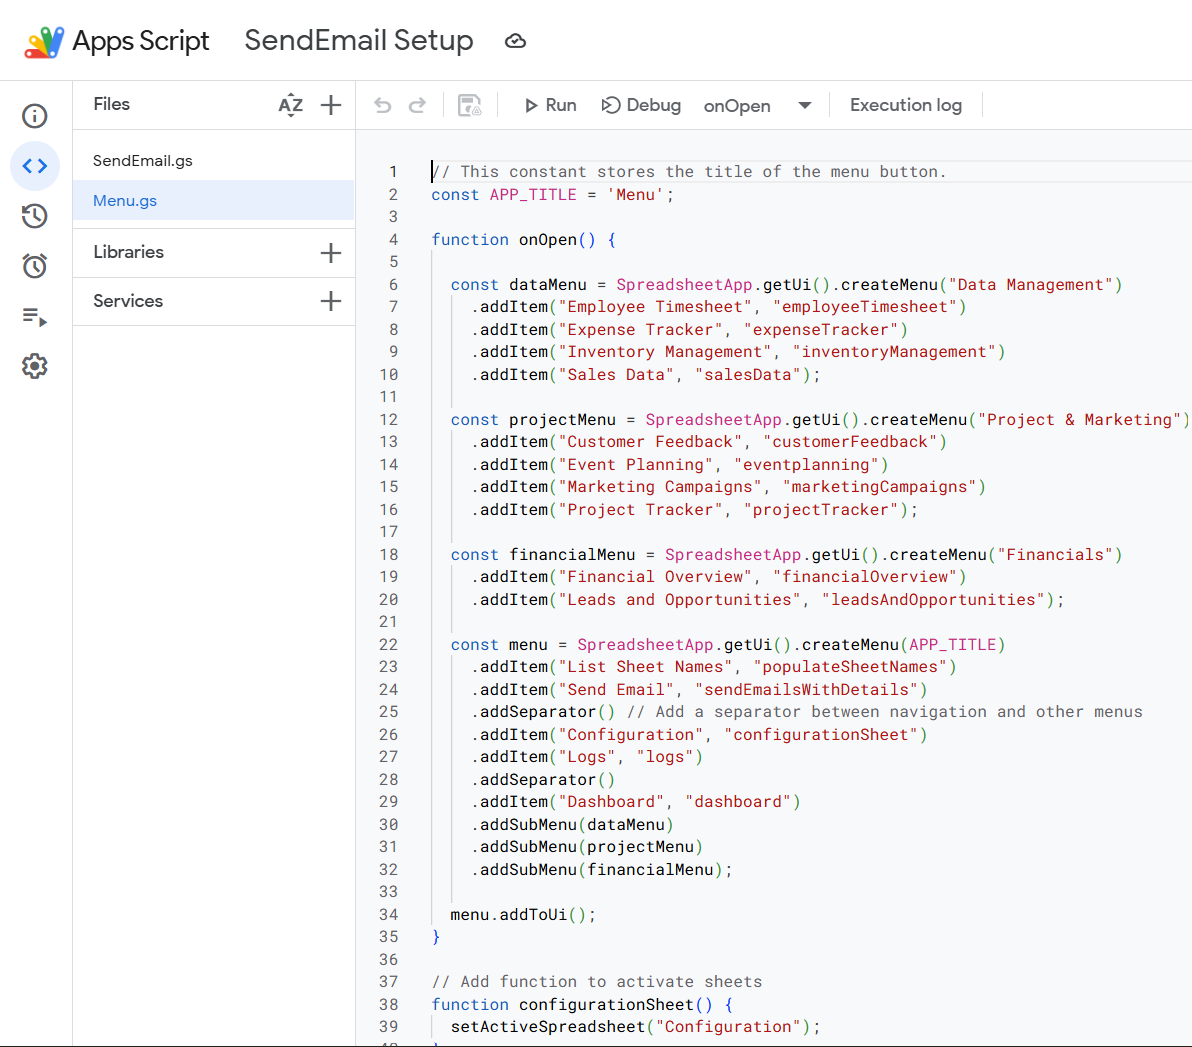
Task: Click line number 22 in the gutter
Action: click(388, 645)
